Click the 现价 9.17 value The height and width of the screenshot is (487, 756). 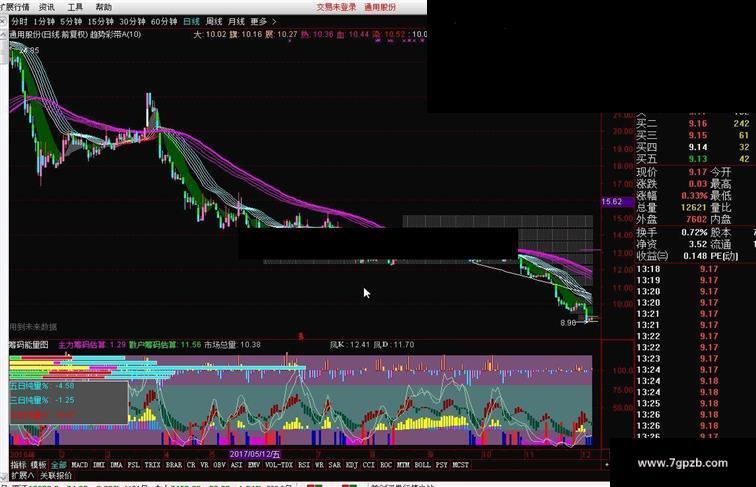[x=698, y=172]
